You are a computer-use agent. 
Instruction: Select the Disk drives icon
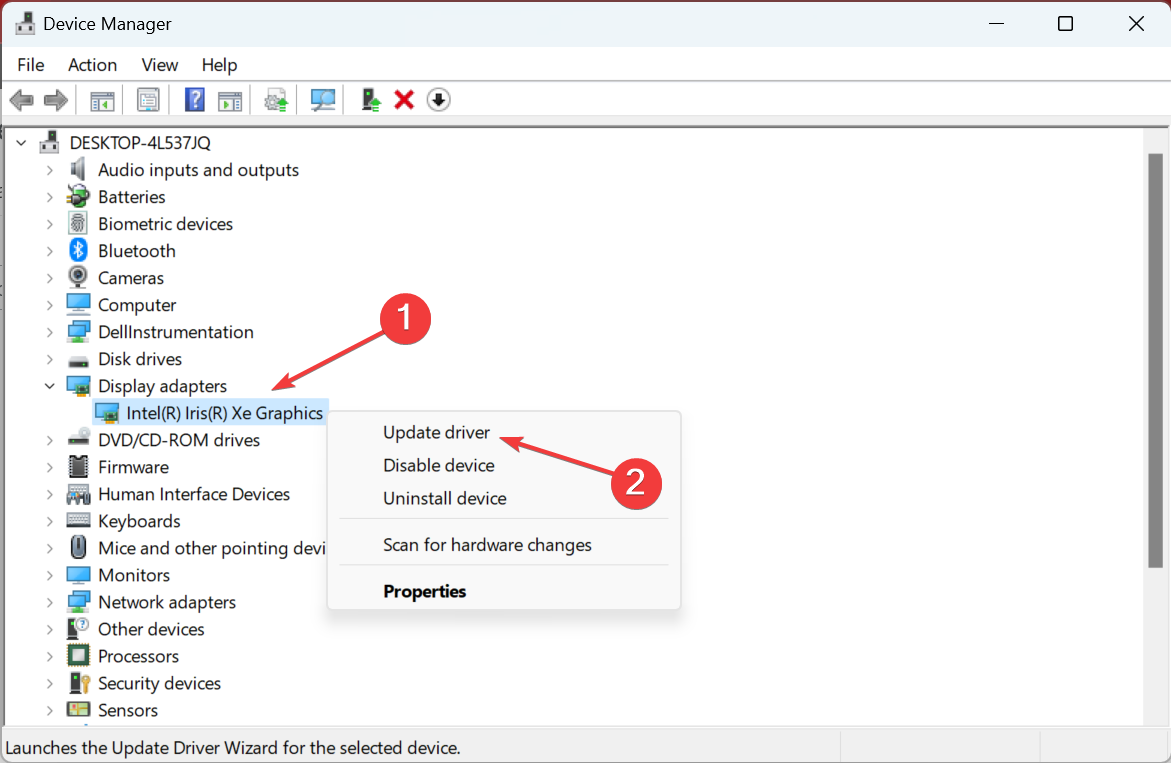tap(78, 360)
